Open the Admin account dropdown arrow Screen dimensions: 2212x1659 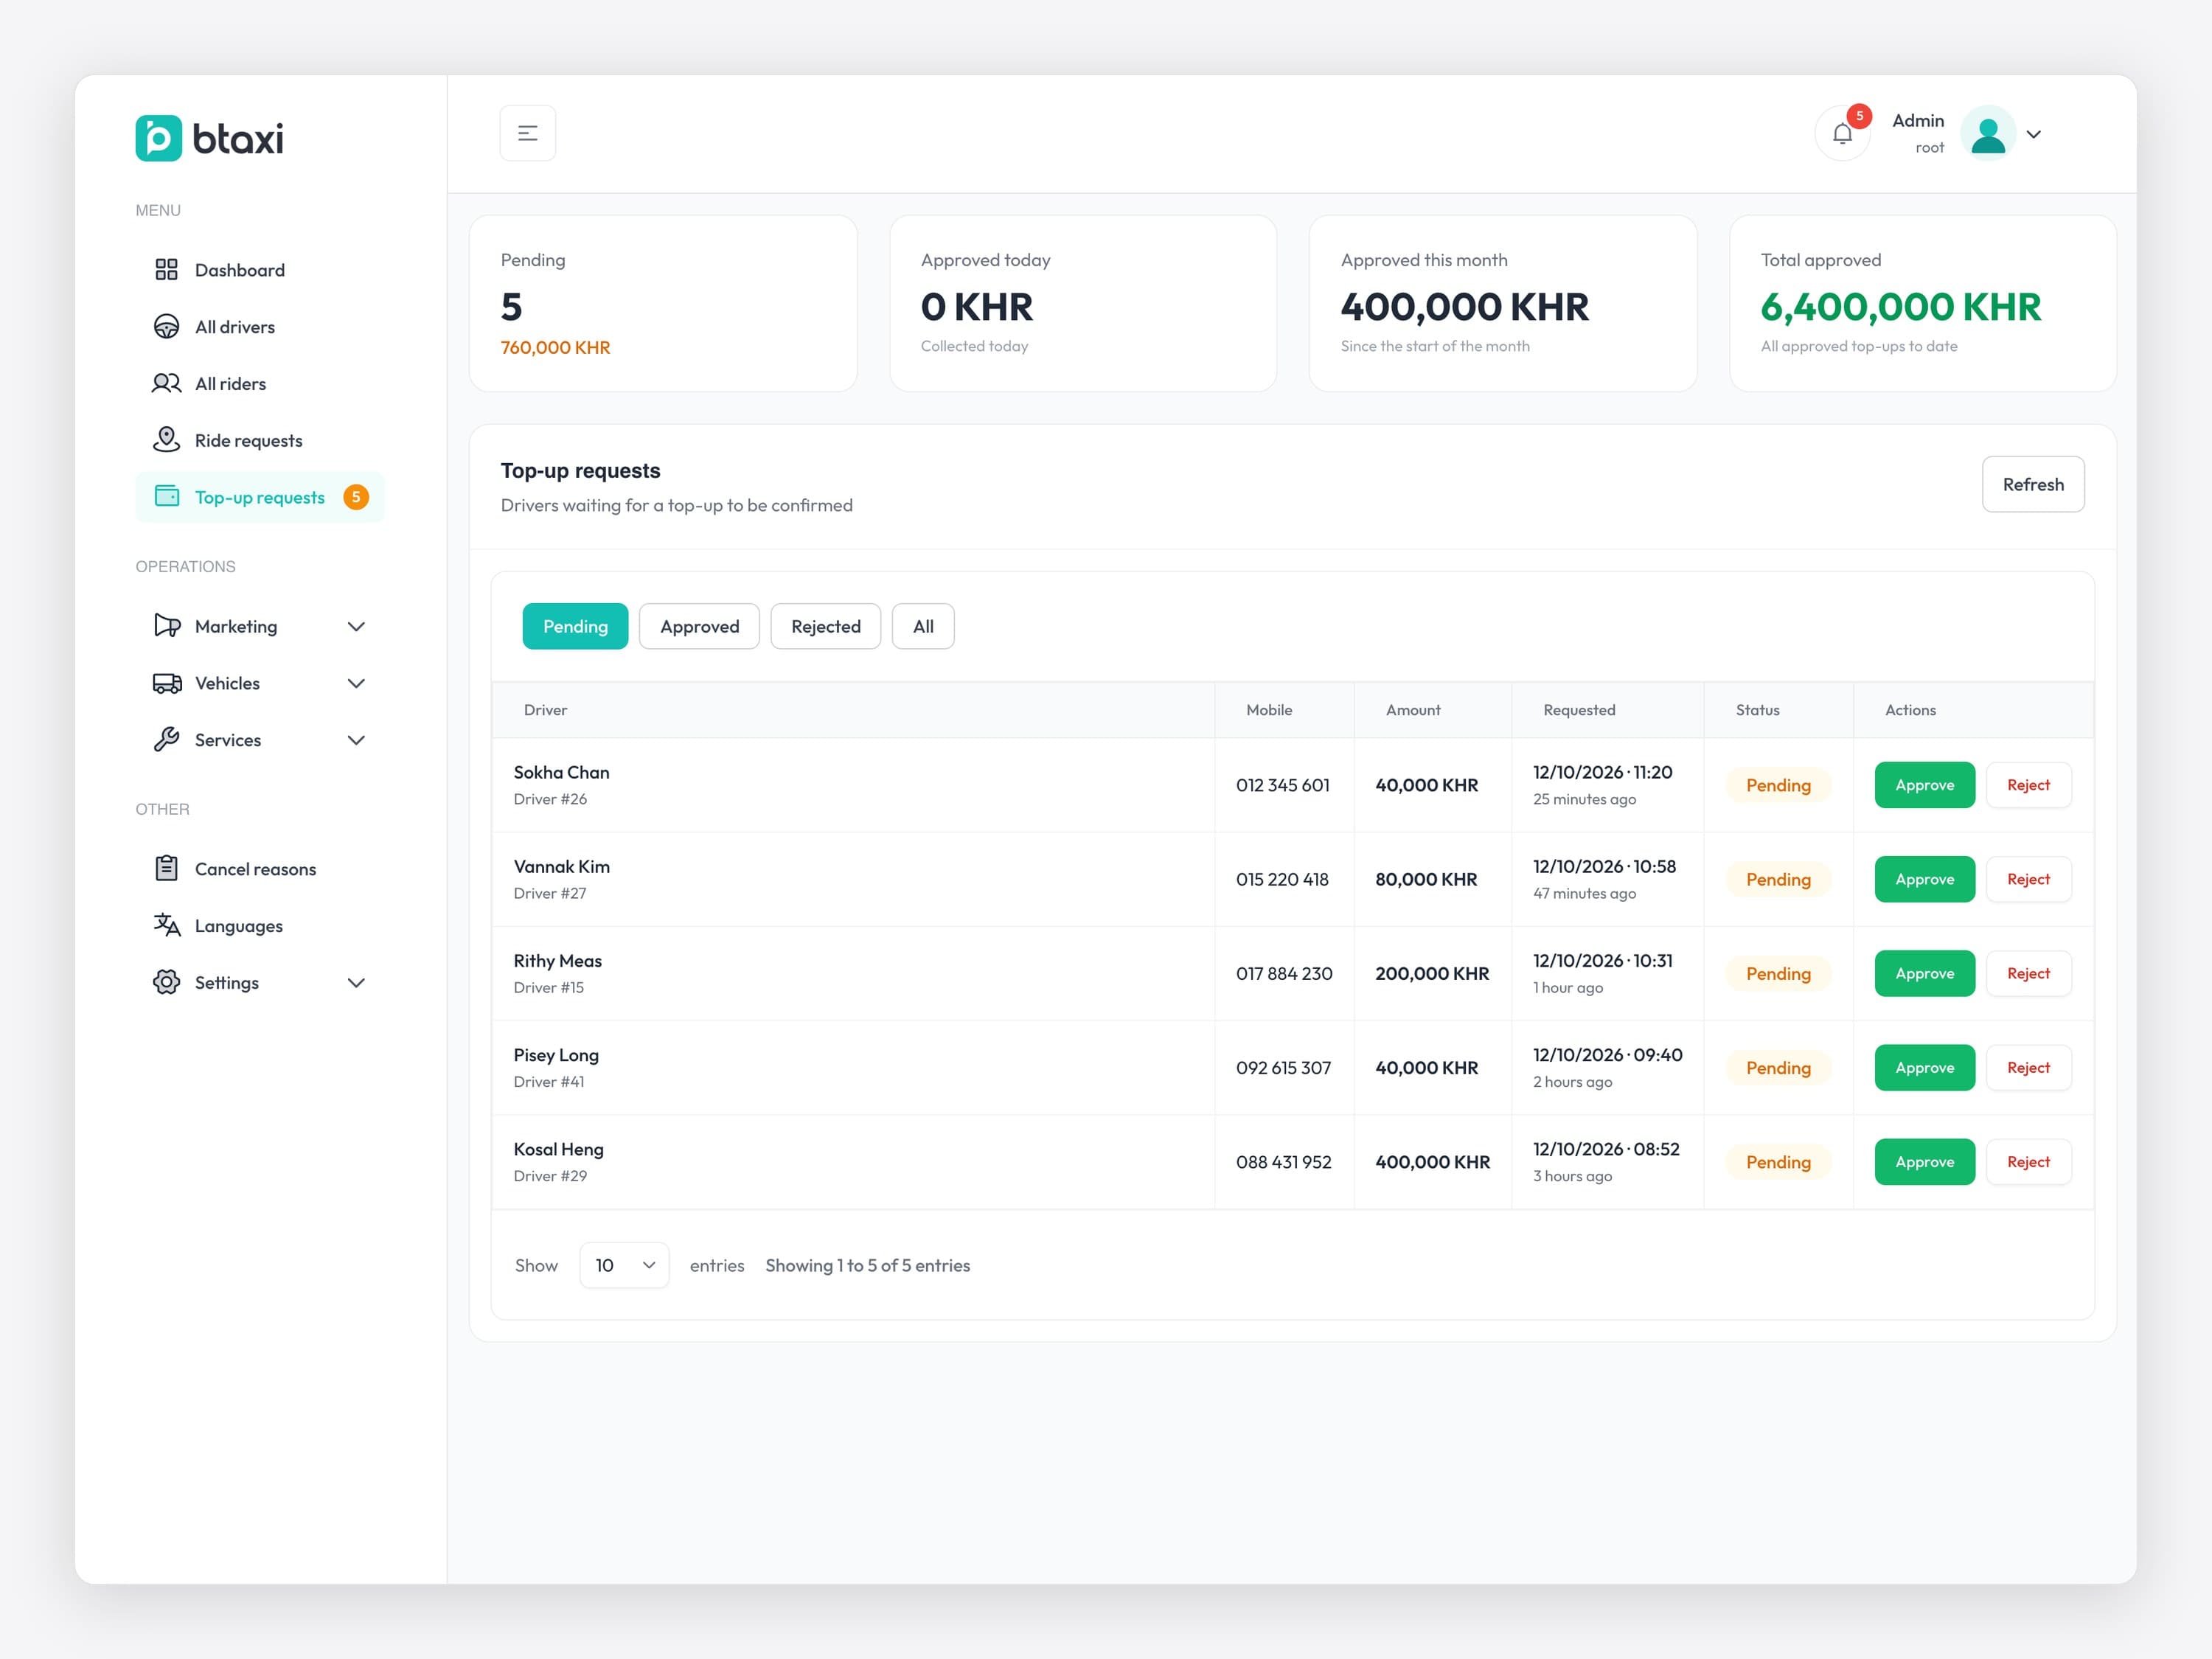[x=2033, y=134]
